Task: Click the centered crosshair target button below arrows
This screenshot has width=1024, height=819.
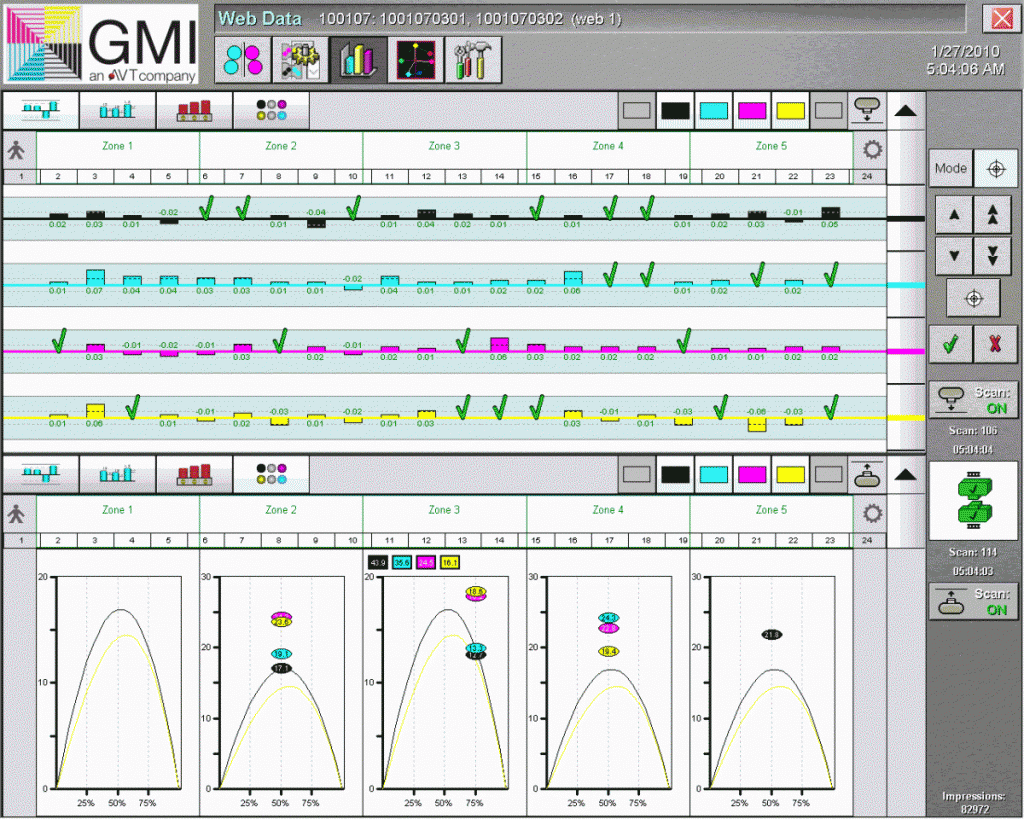Action: [974, 298]
